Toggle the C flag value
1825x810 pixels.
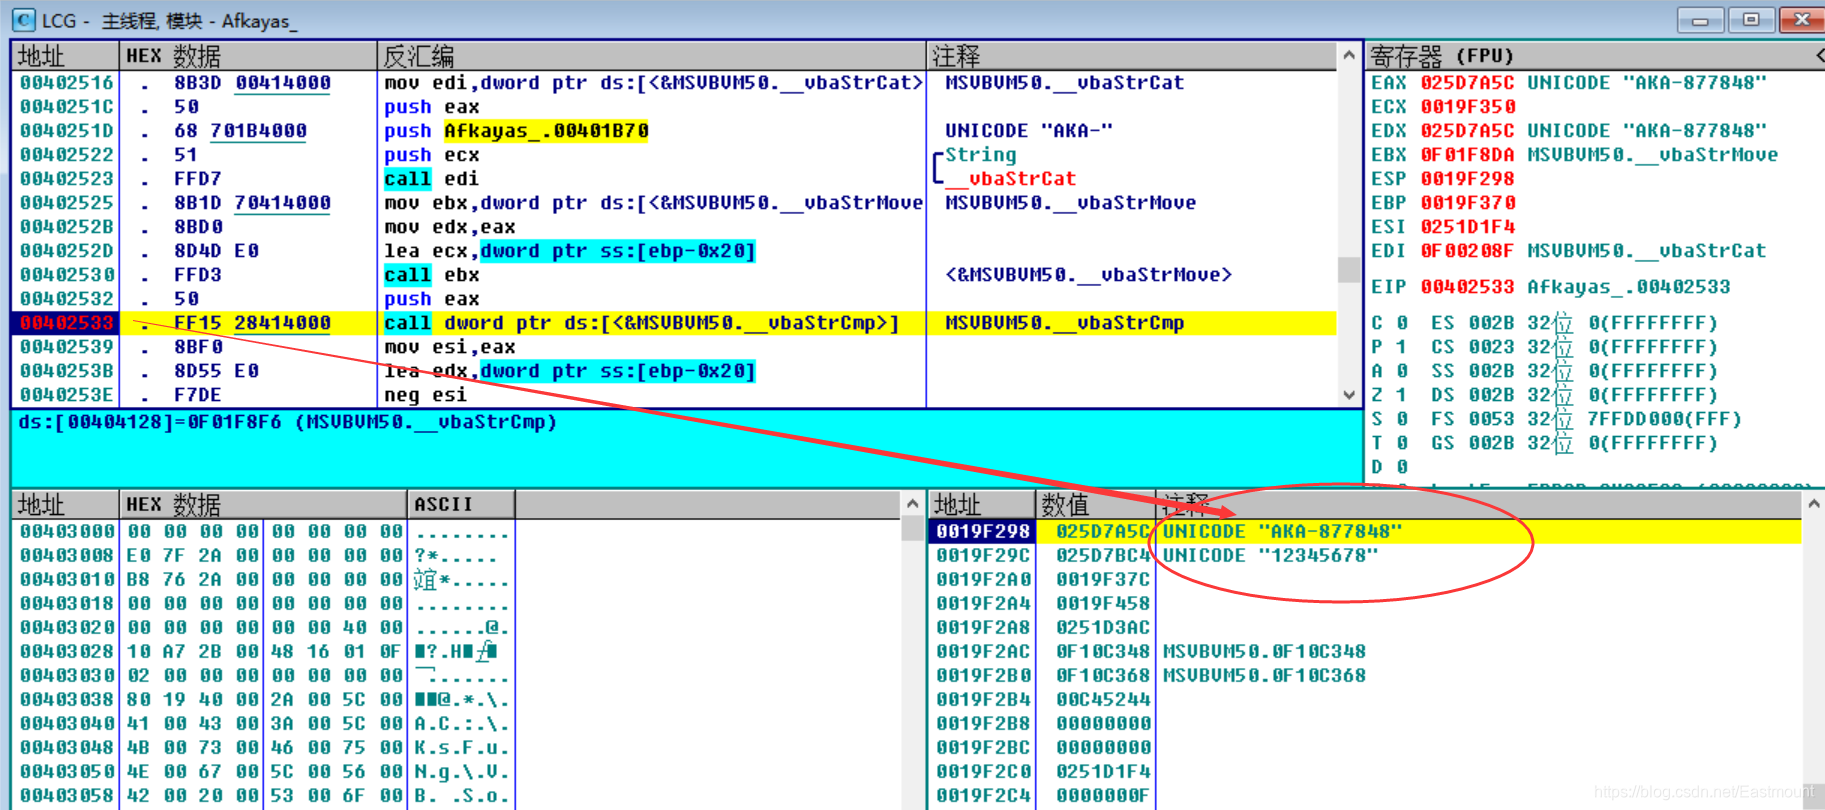point(1402,323)
